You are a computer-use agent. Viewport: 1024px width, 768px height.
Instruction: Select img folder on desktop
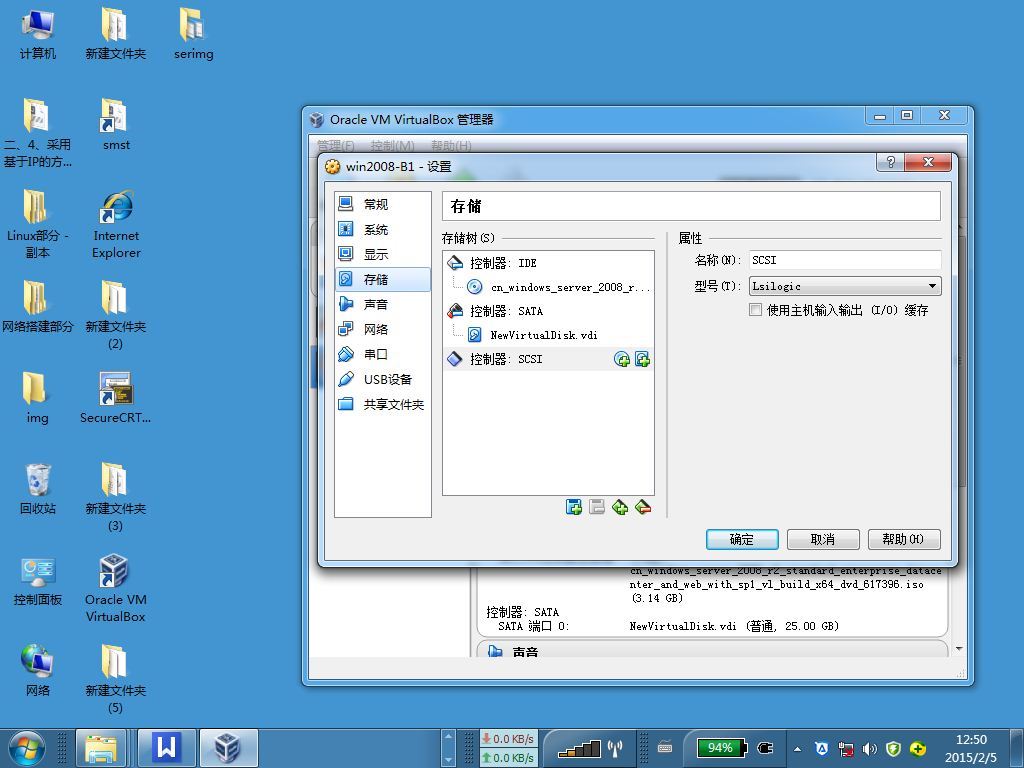click(37, 398)
